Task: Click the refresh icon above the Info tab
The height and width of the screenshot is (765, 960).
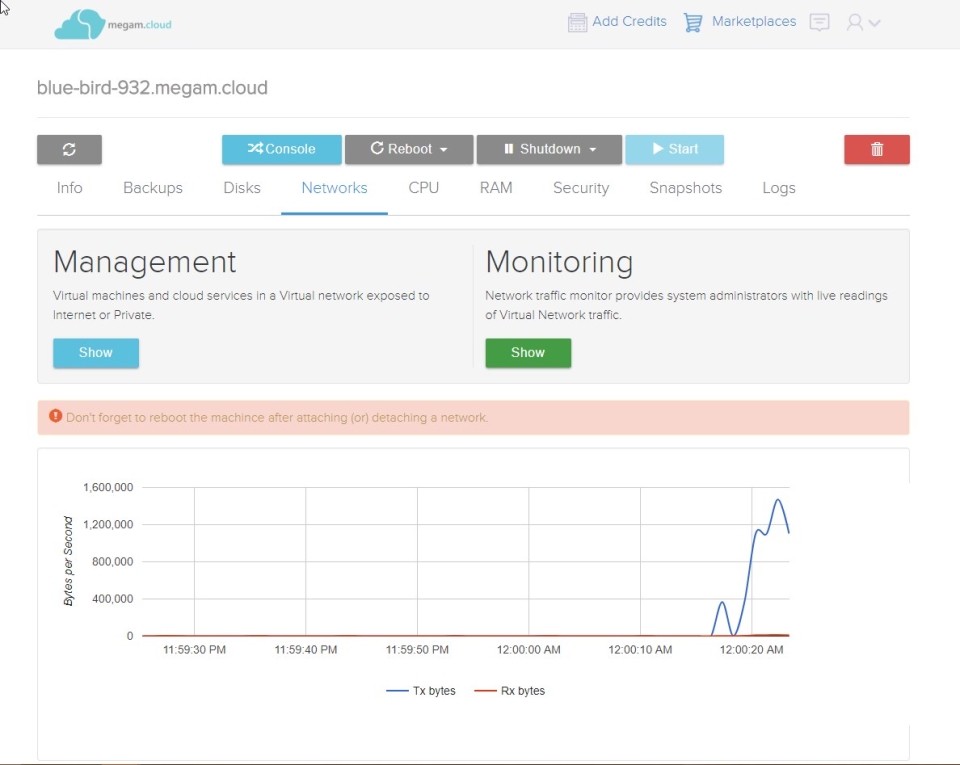Action: pyautogui.click(x=69, y=149)
